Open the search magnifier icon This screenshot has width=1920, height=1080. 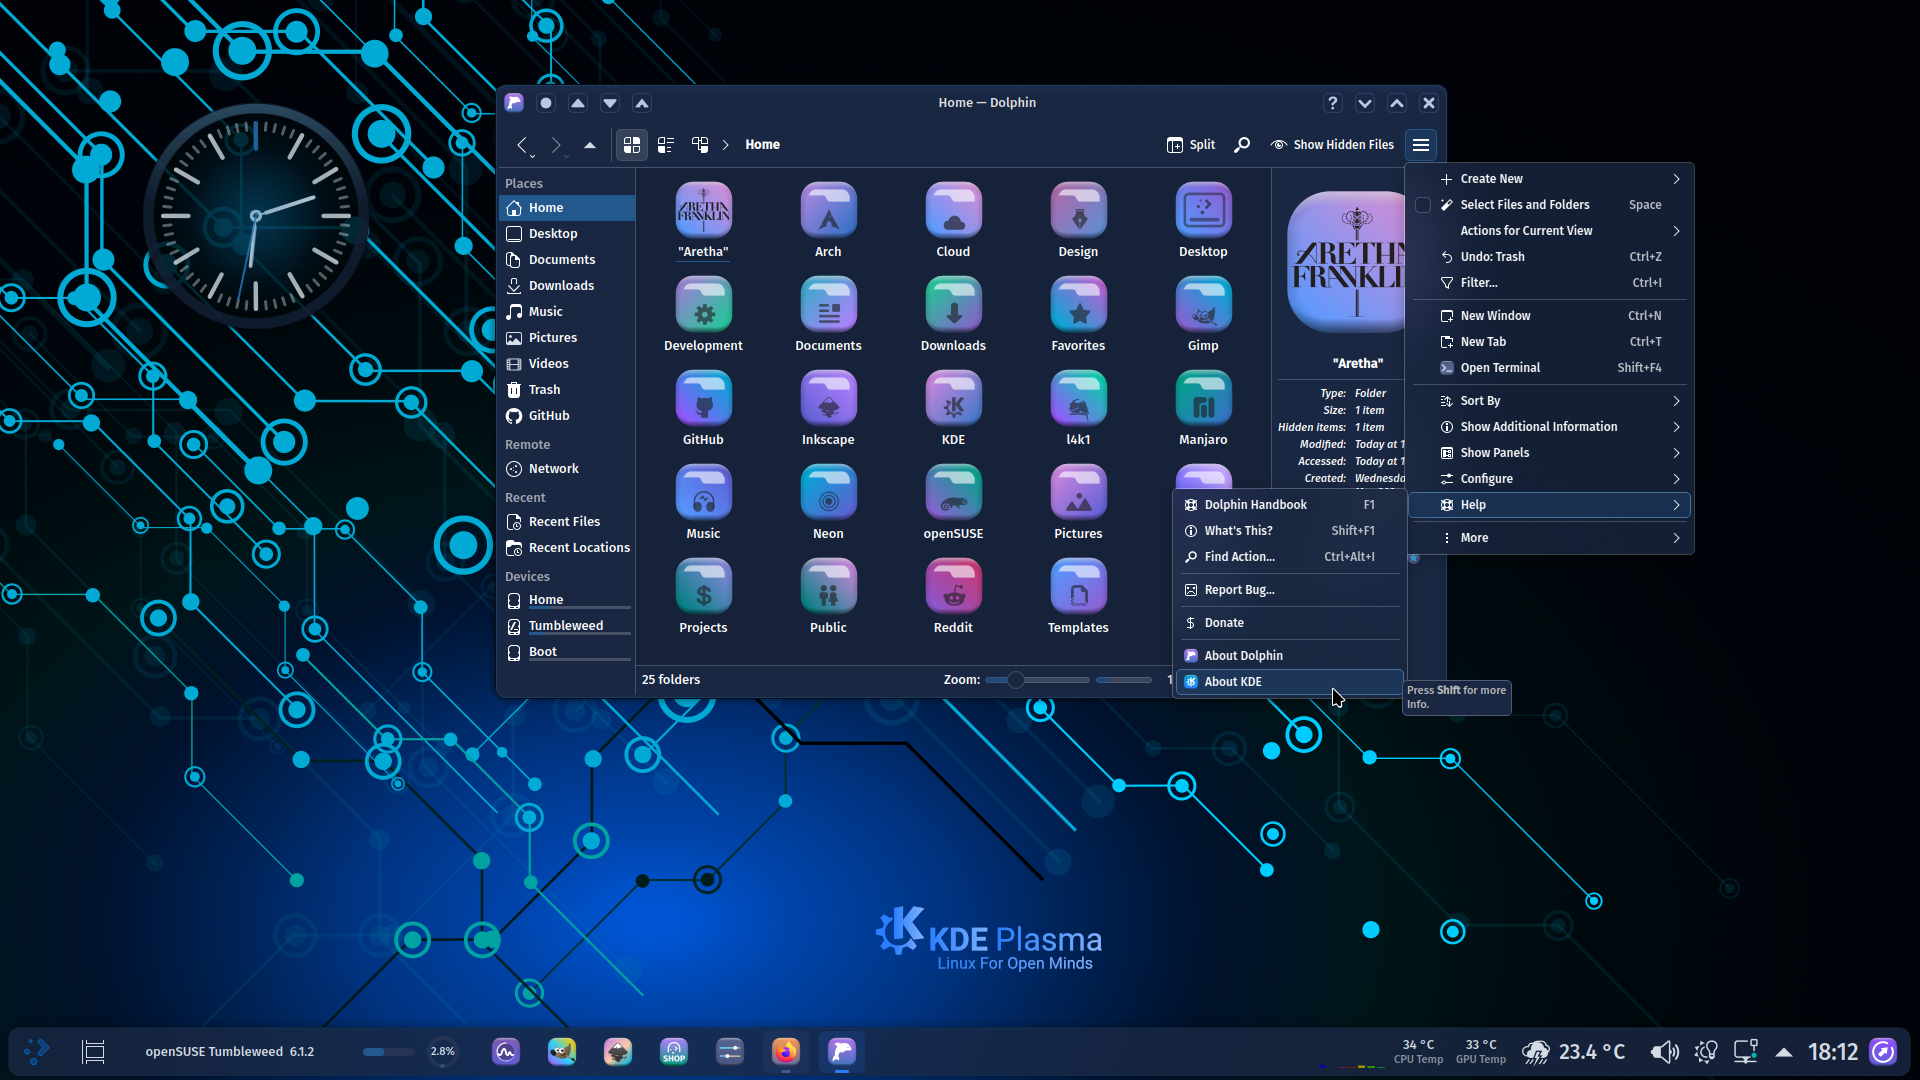[1241, 145]
